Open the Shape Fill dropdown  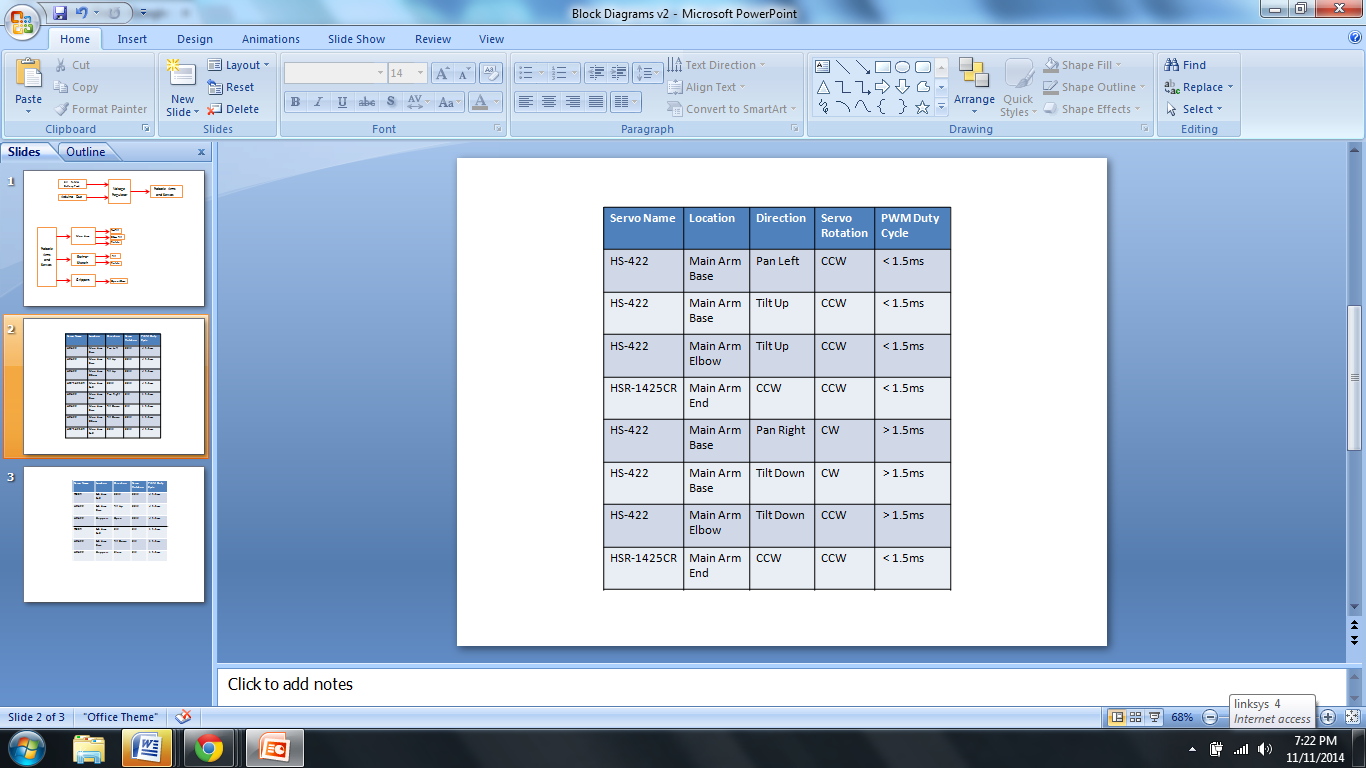(x=1083, y=65)
